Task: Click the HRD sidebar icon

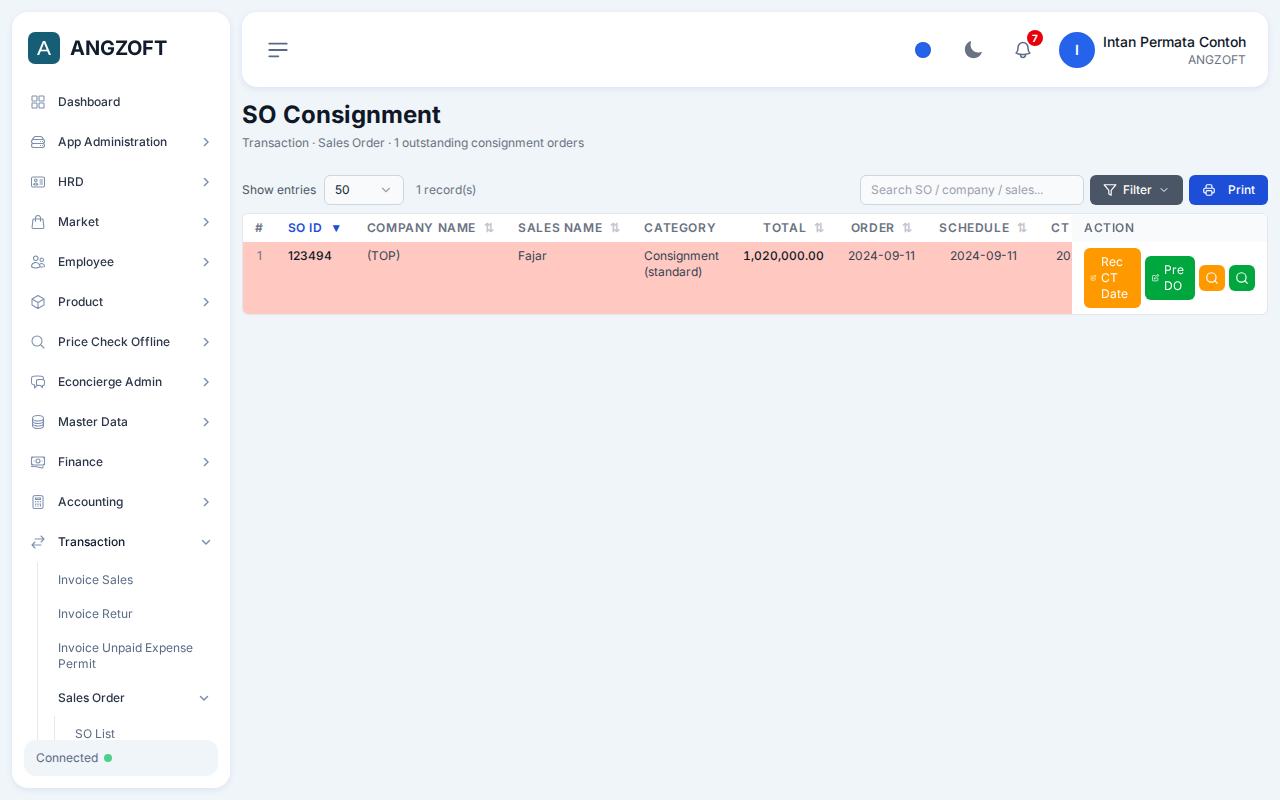Action: click(x=38, y=182)
